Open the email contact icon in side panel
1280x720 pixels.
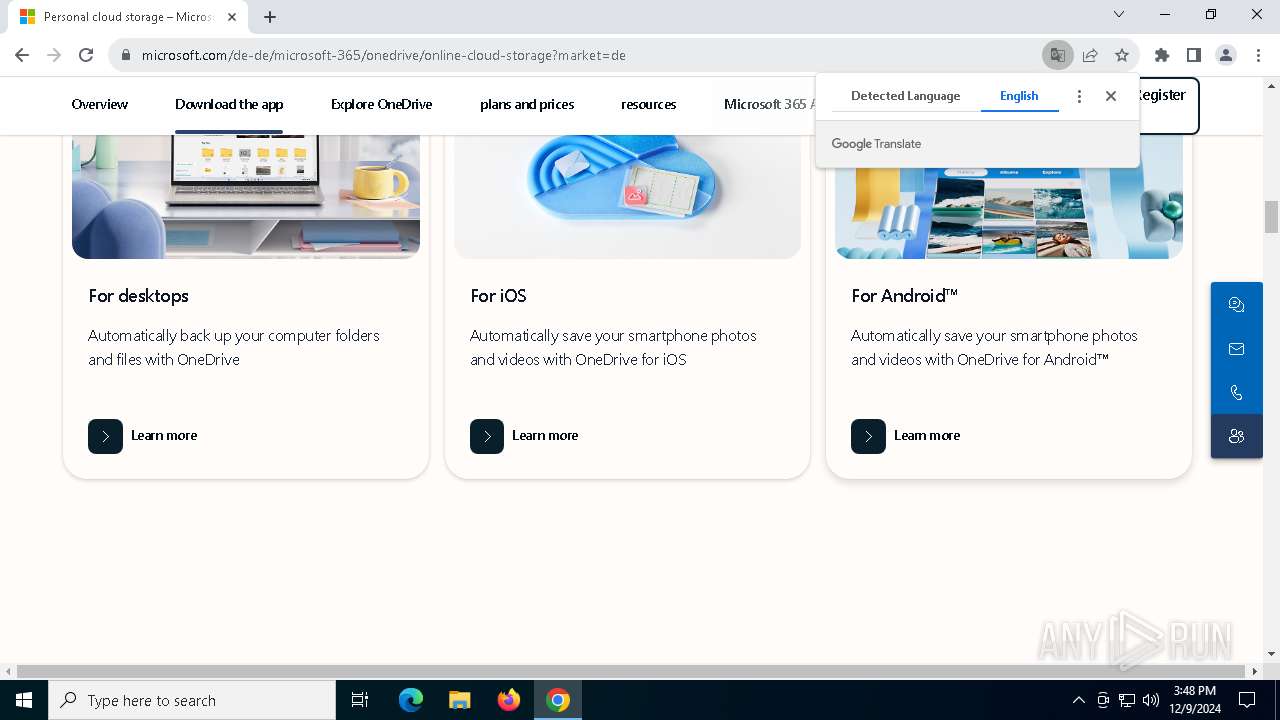pos(1237,349)
